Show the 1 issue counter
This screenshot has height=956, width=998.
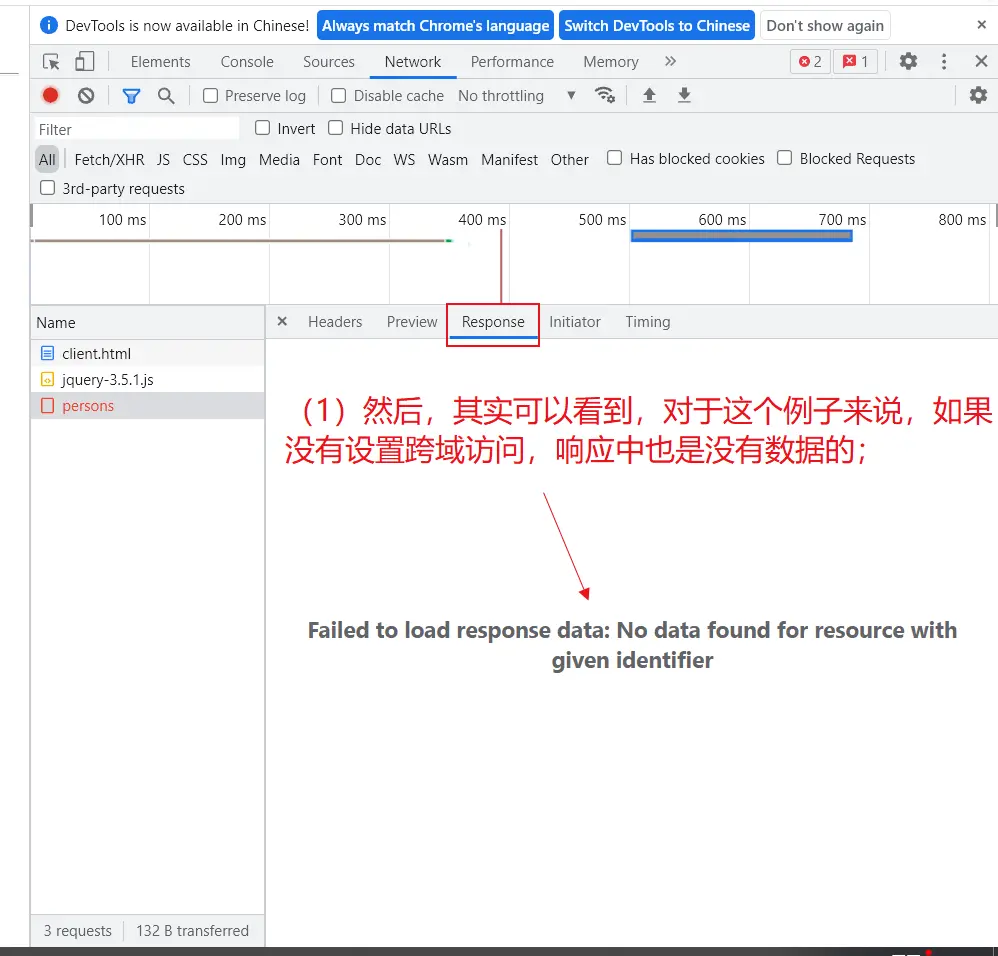coord(855,62)
